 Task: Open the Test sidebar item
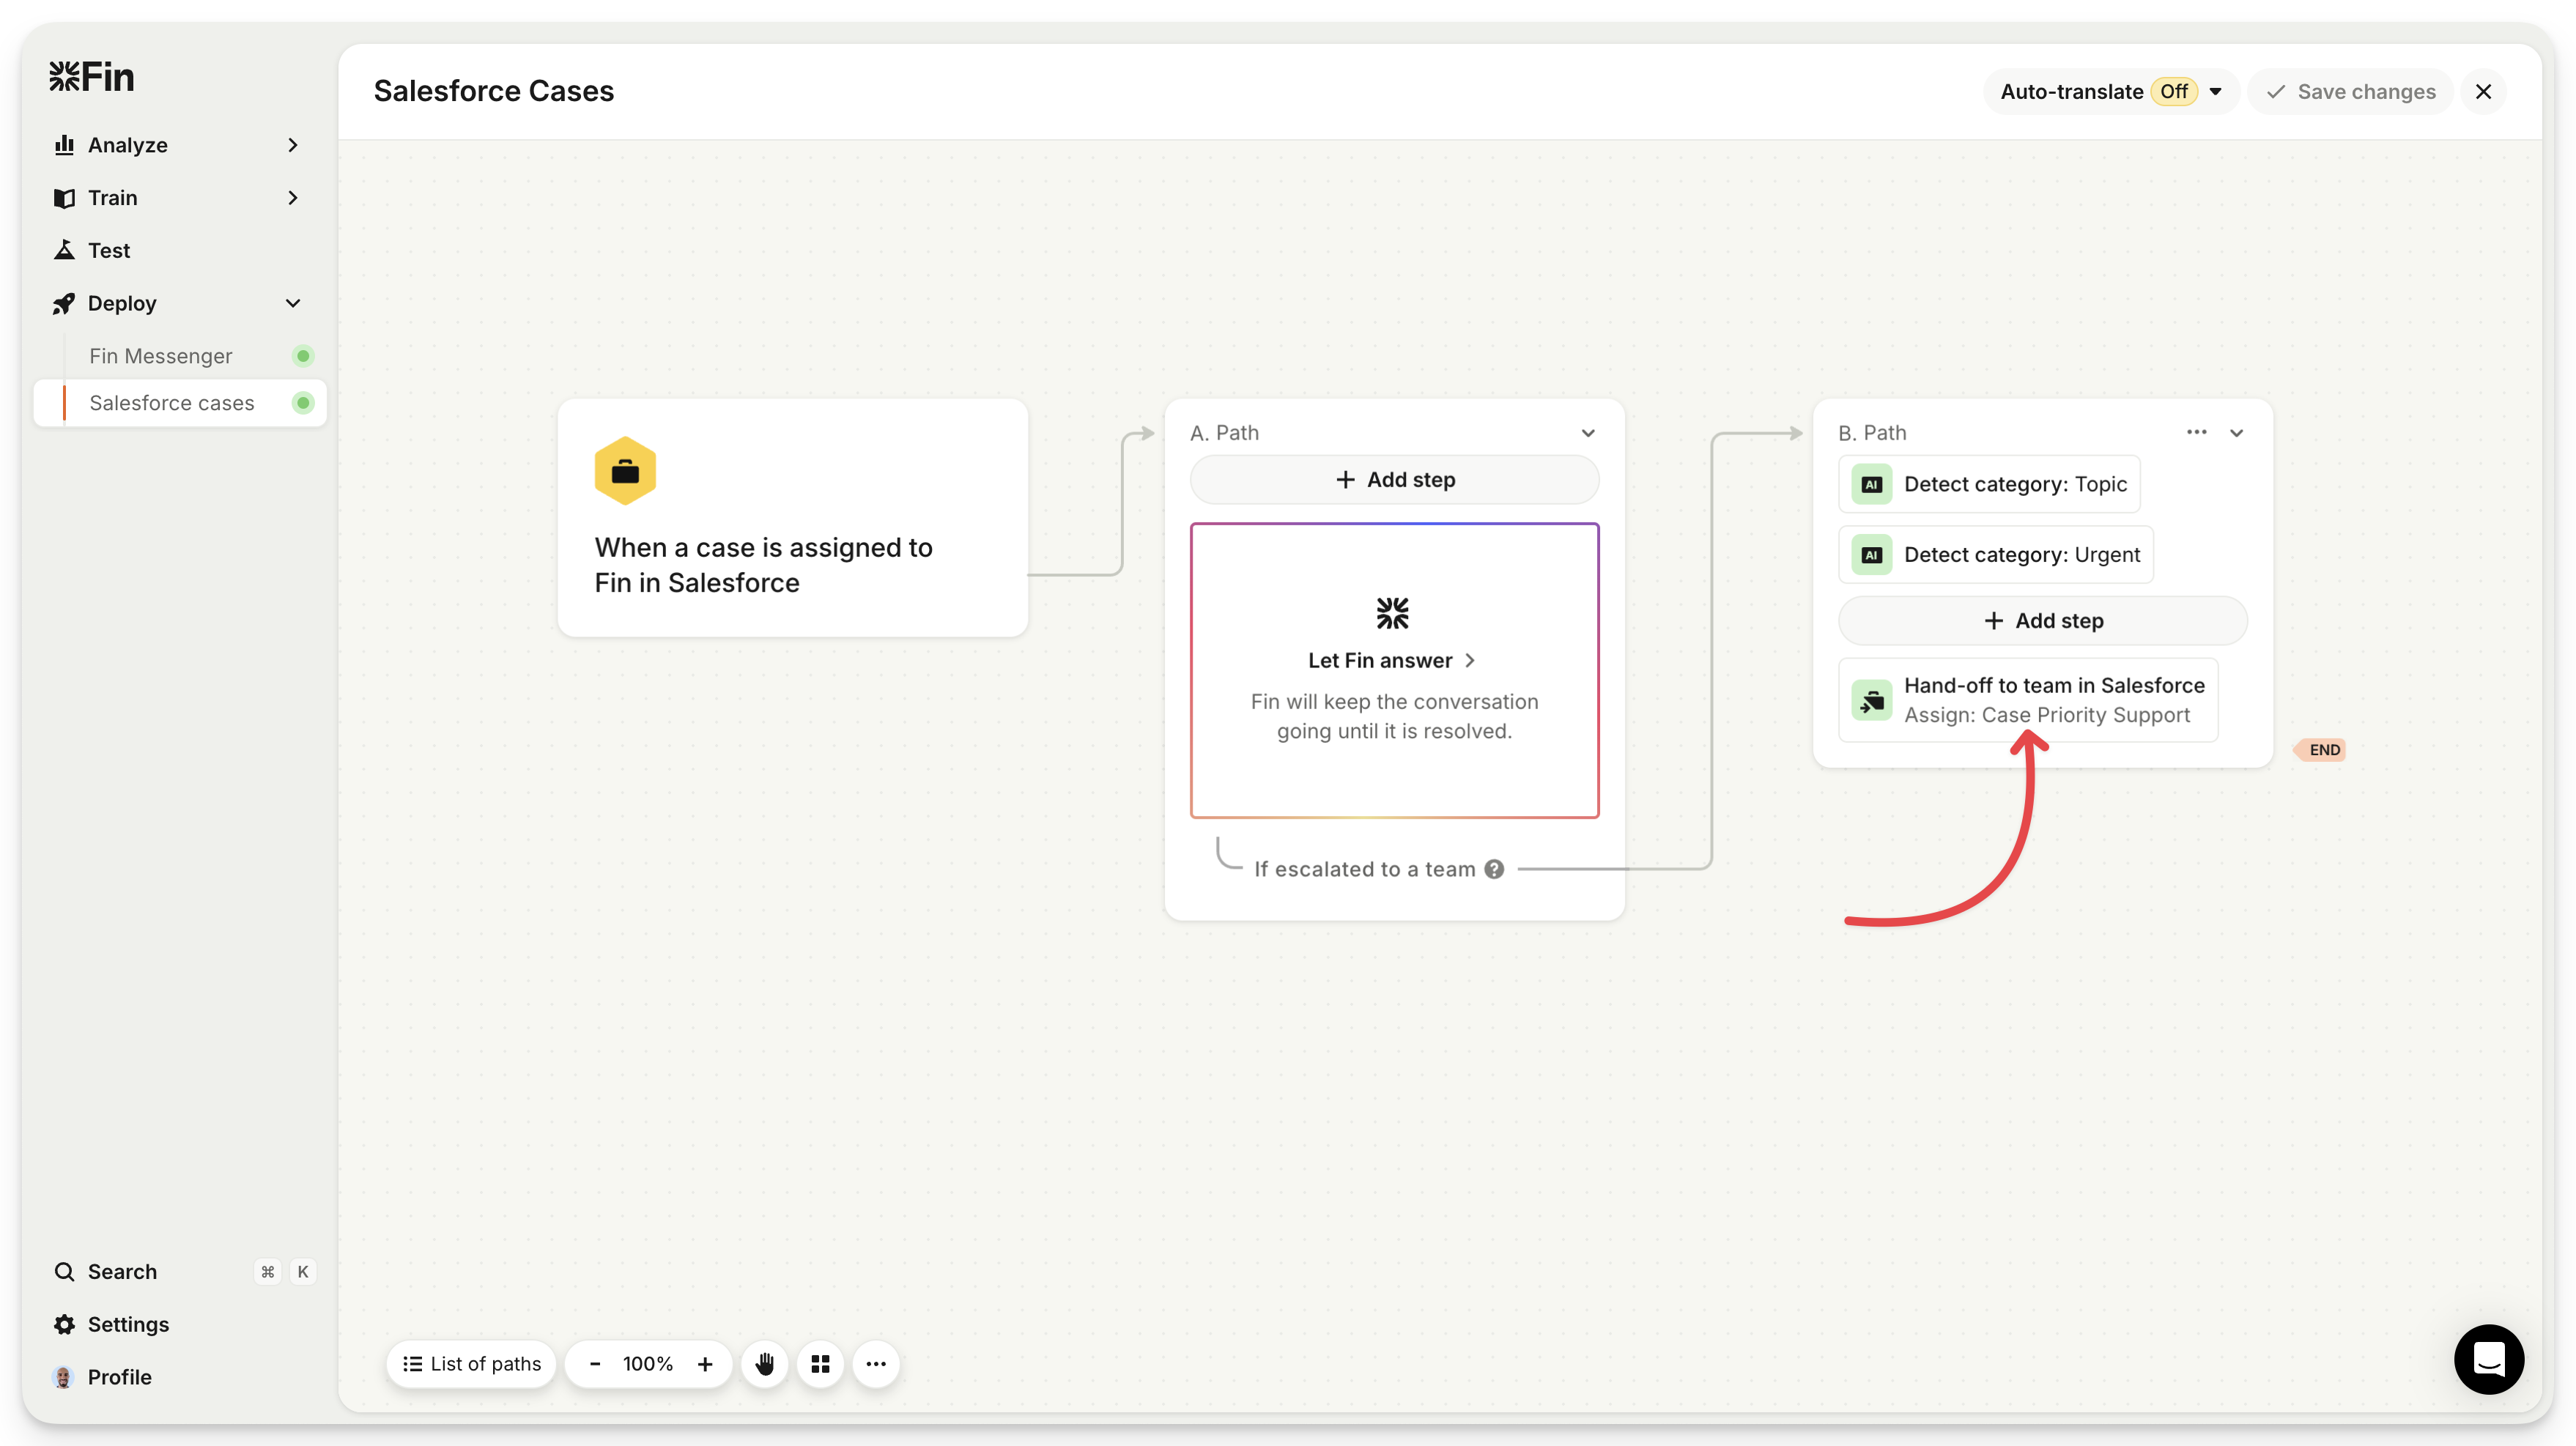(109, 251)
